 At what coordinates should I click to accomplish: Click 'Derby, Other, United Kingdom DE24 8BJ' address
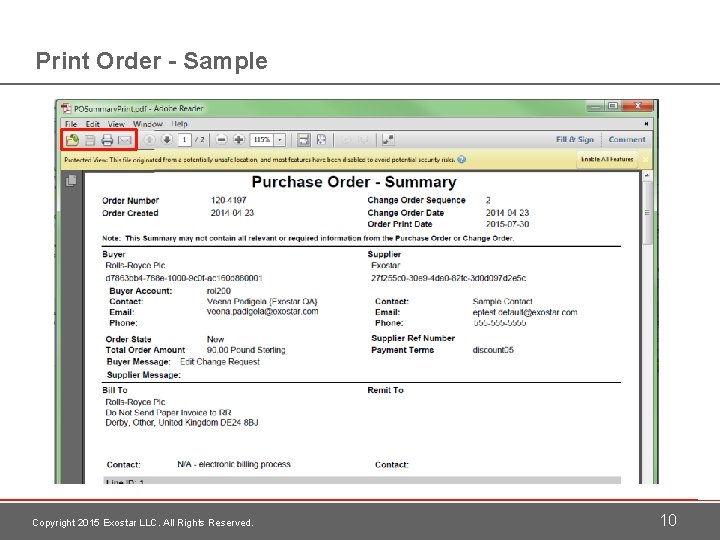click(181, 422)
